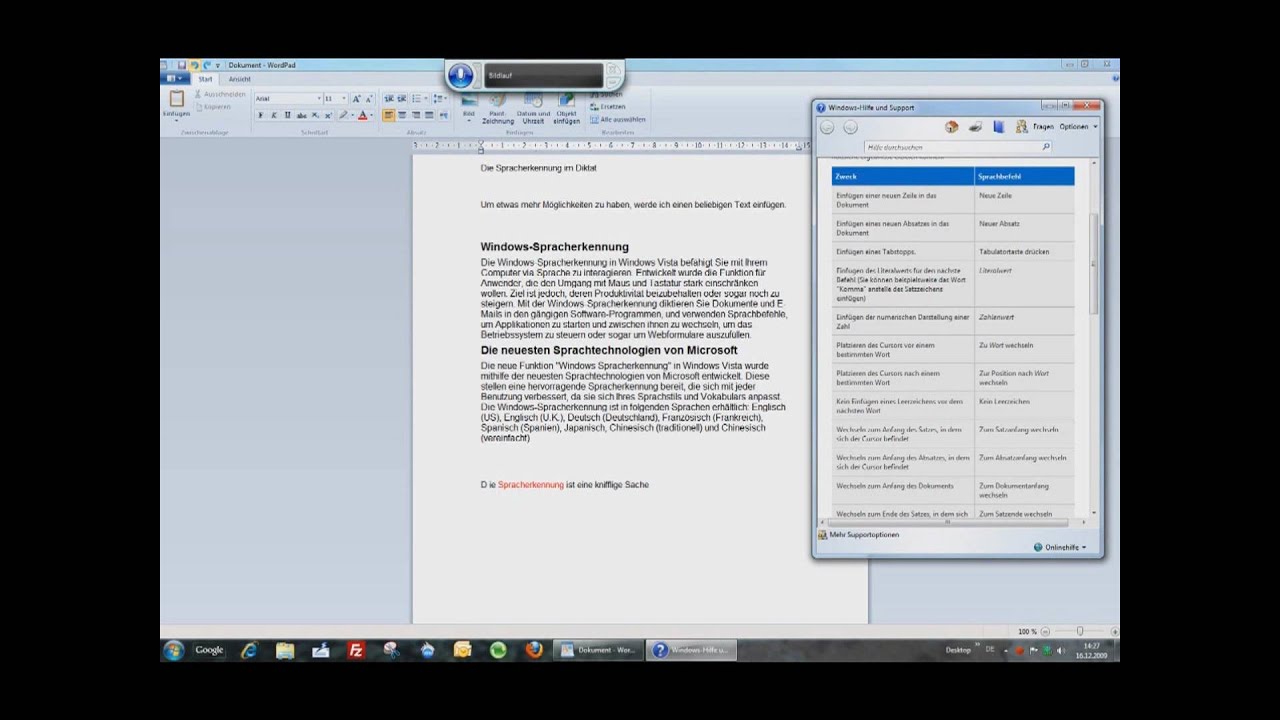
Task: Insert Datum und Uhrzeit
Action: [x=534, y=107]
